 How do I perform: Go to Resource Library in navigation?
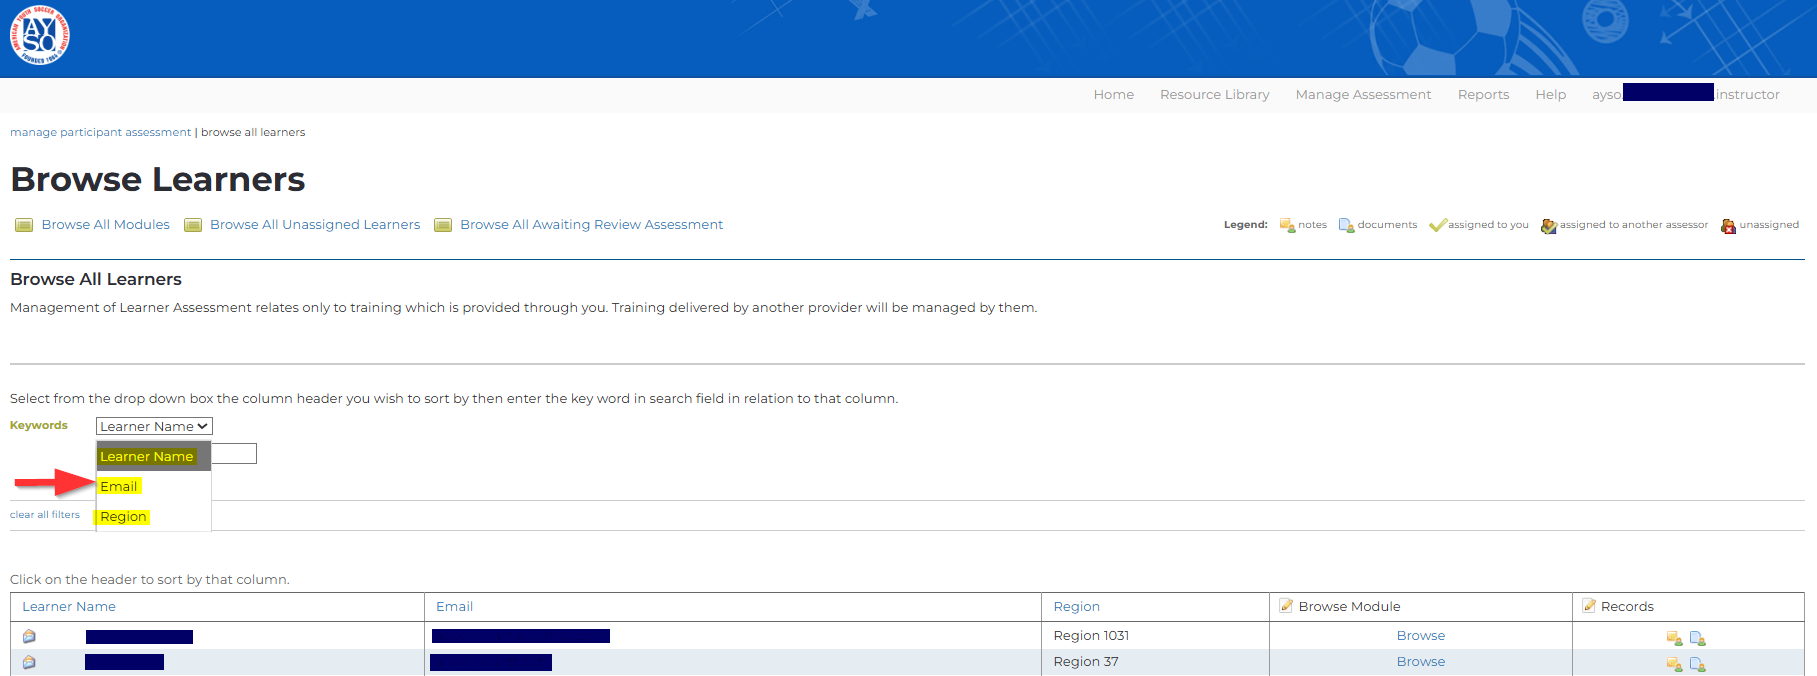(1214, 95)
